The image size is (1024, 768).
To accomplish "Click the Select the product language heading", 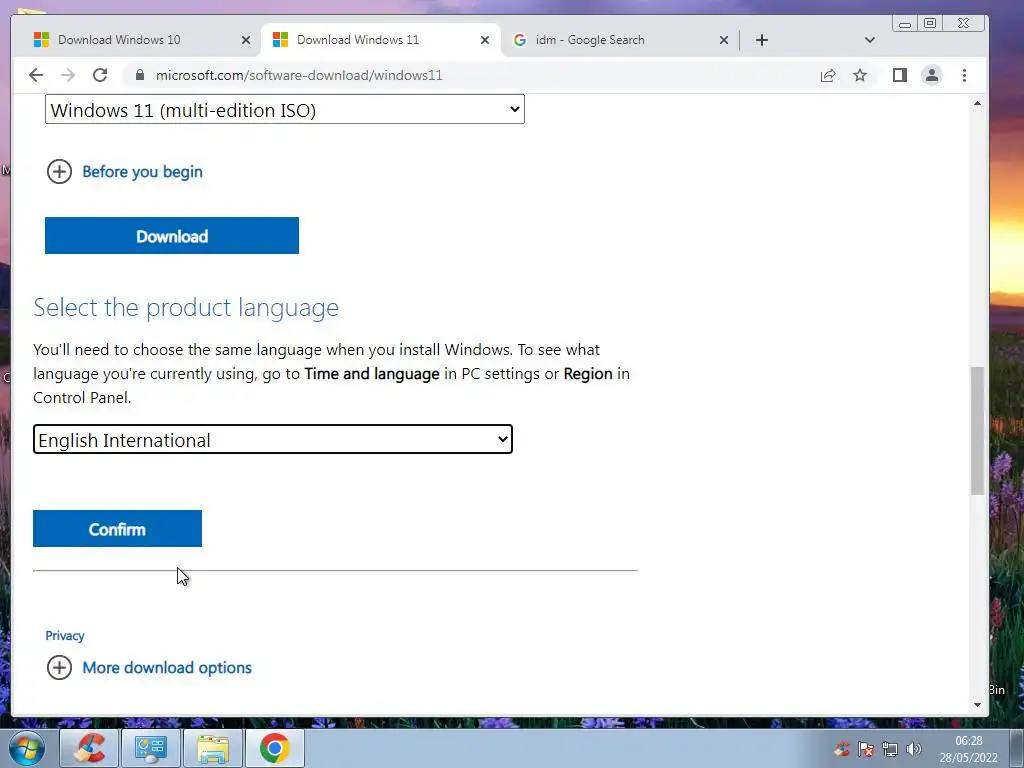I will pyautogui.click(x=186, y=307).
